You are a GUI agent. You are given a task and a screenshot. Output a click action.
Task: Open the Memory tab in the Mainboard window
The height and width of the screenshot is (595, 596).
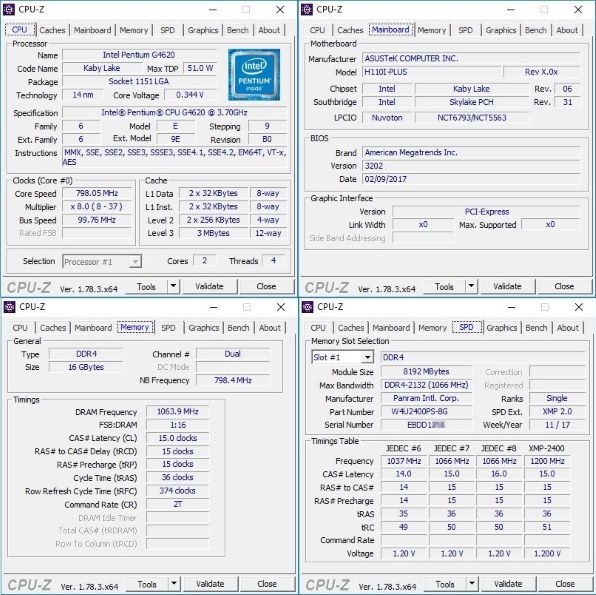tap(432, 30)
